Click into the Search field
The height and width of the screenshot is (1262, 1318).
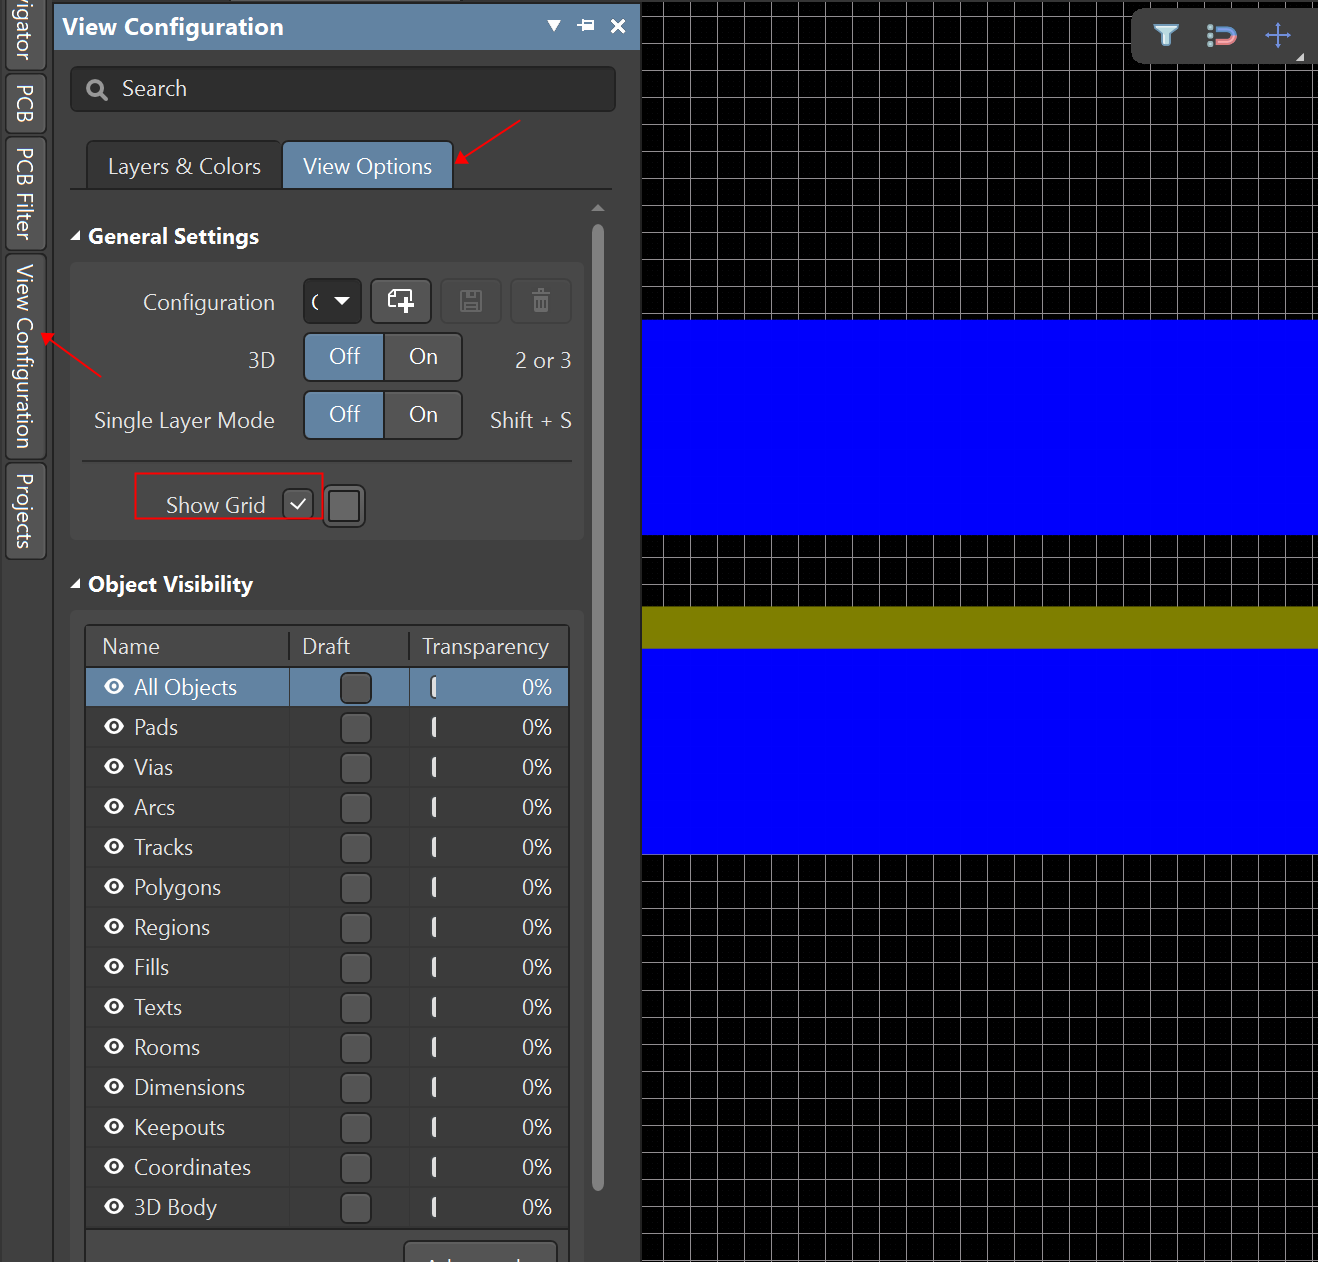(x=360, y=89)
